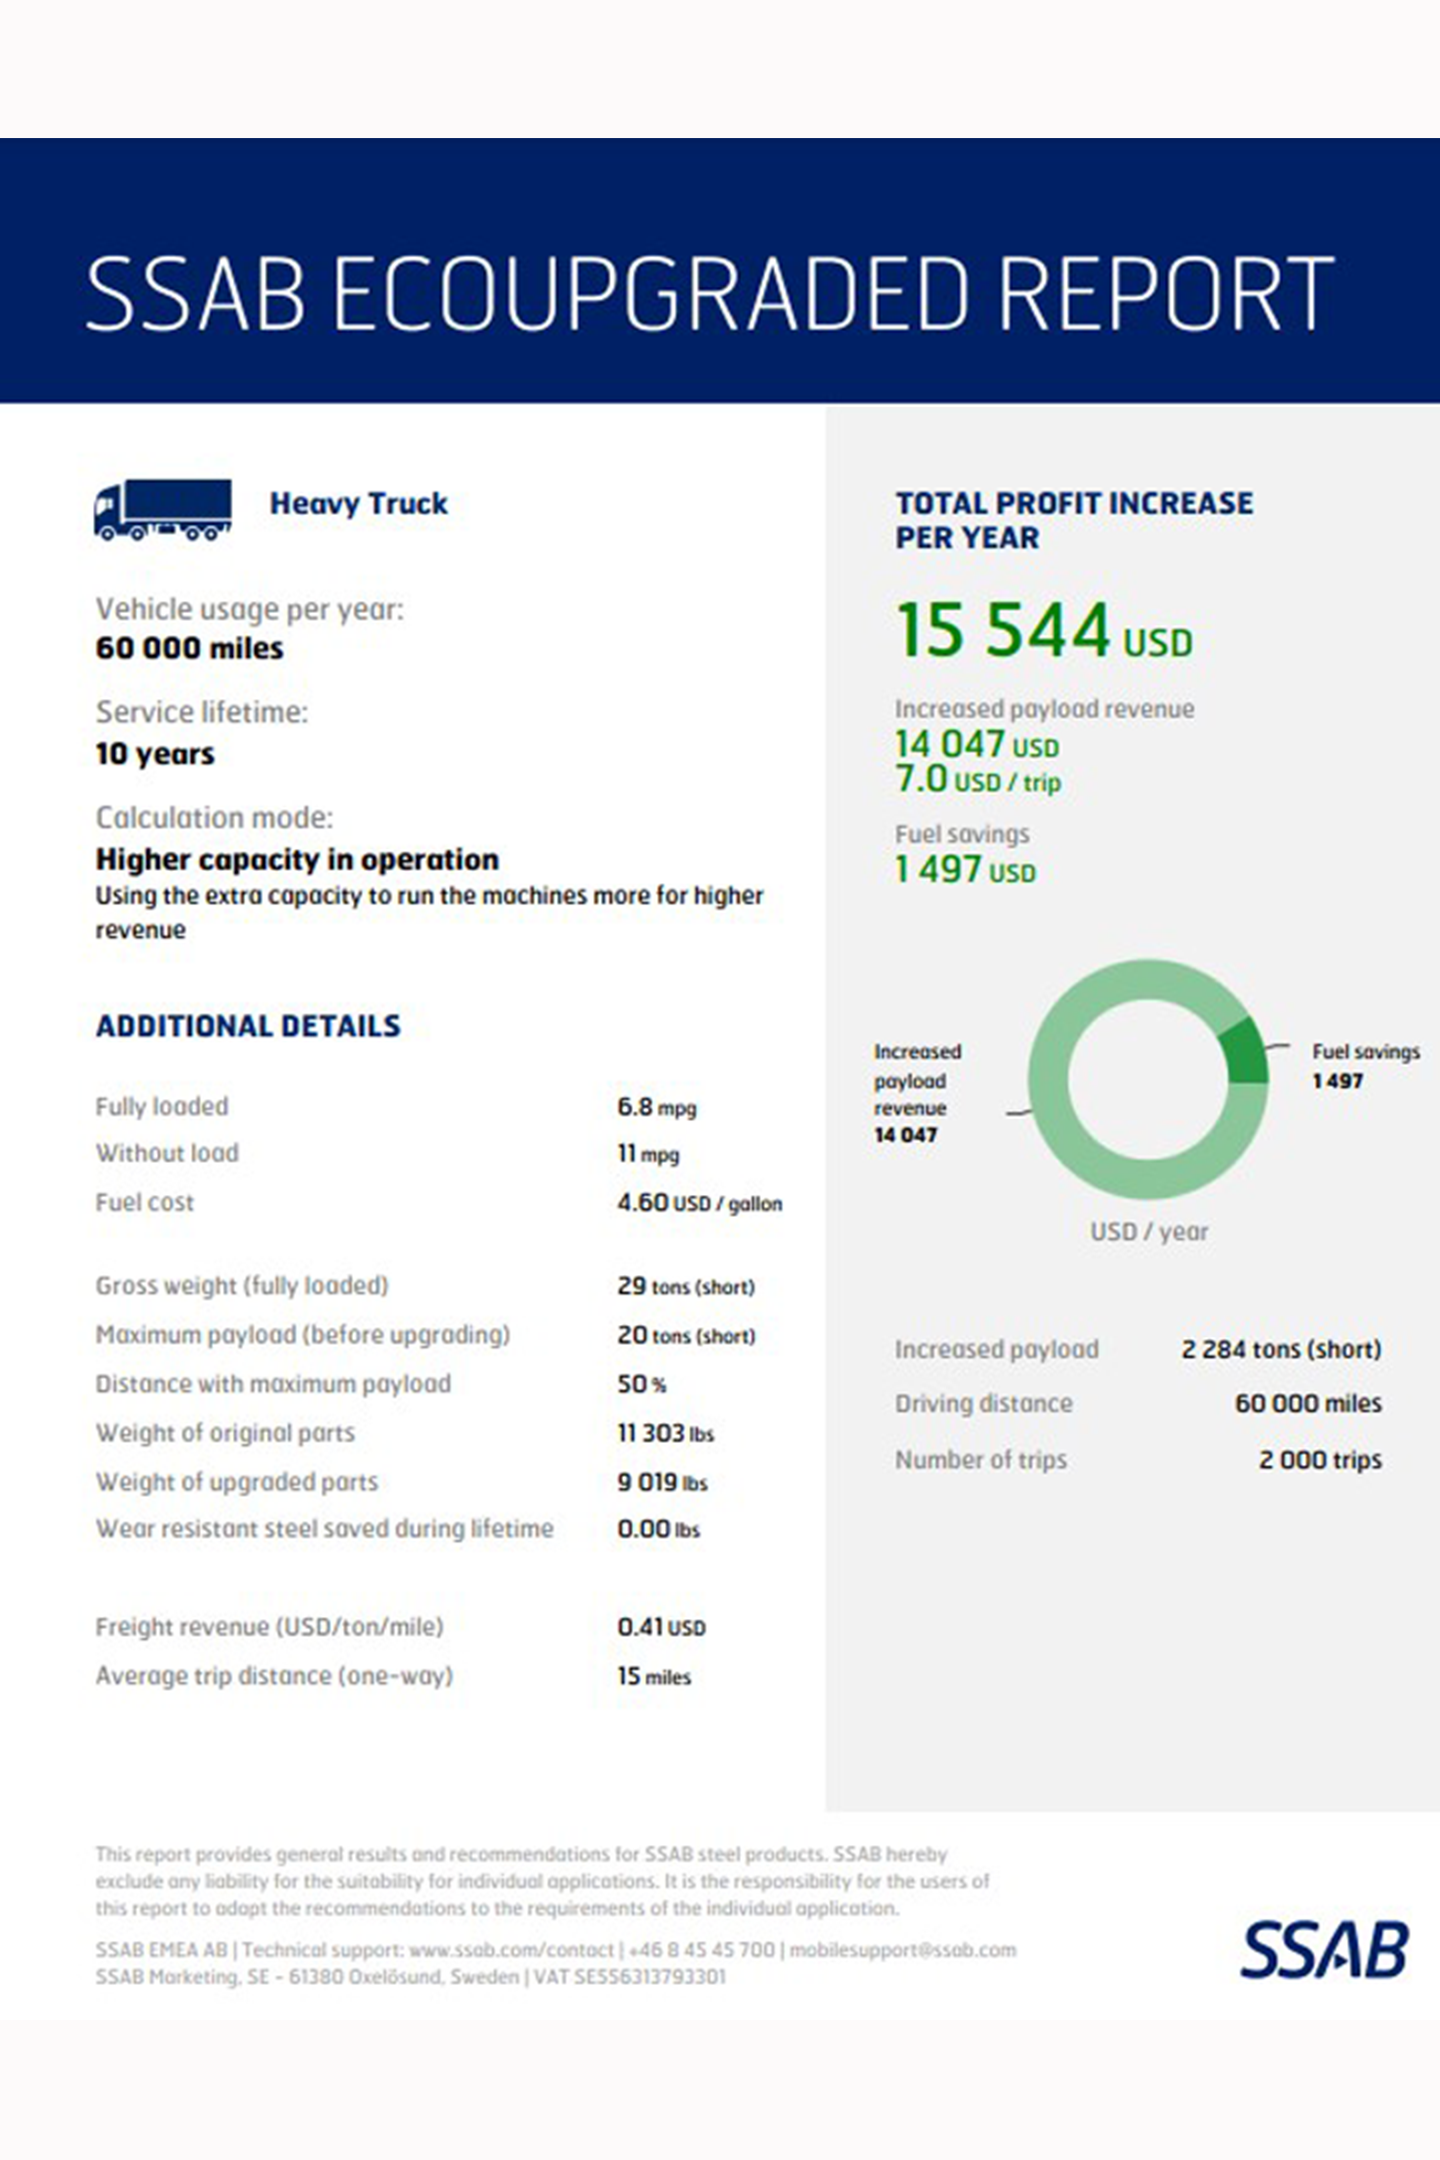
Task: Click the 11 mpg without load value
Action: pos(648,1154)
